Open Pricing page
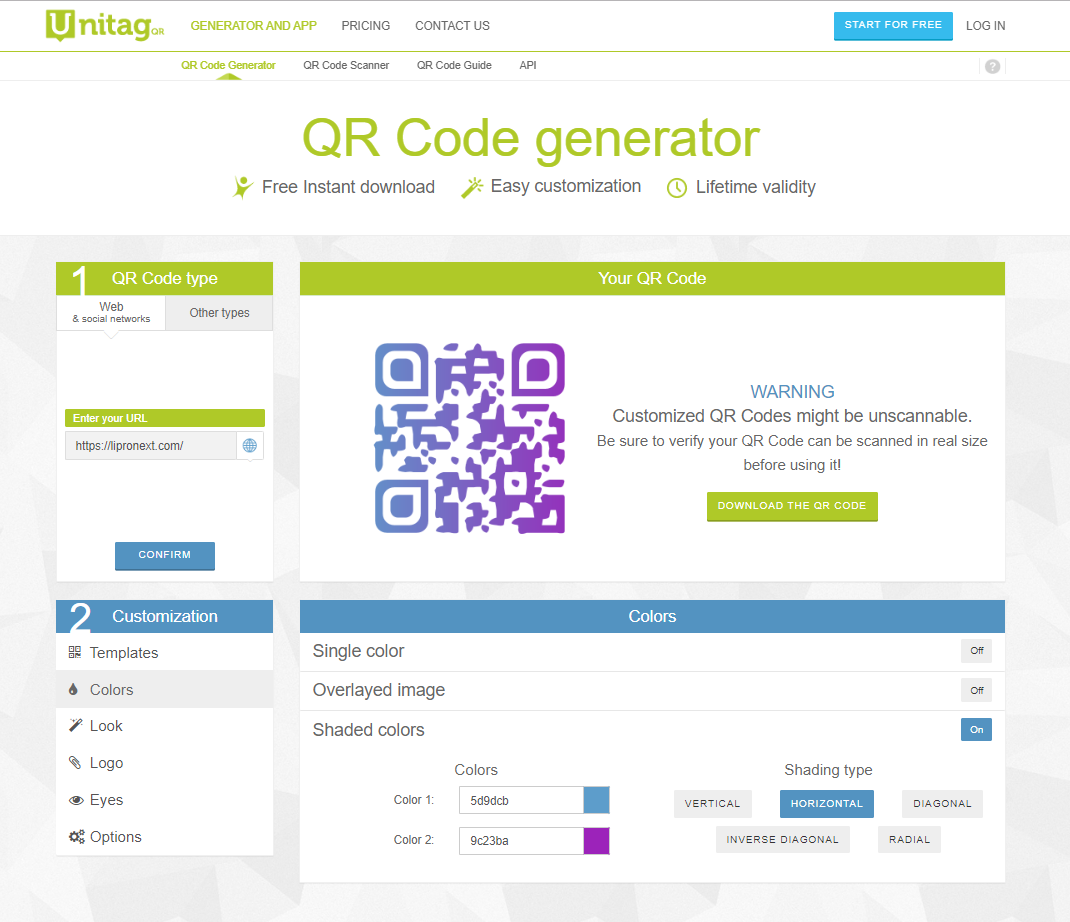 (366, 26)
